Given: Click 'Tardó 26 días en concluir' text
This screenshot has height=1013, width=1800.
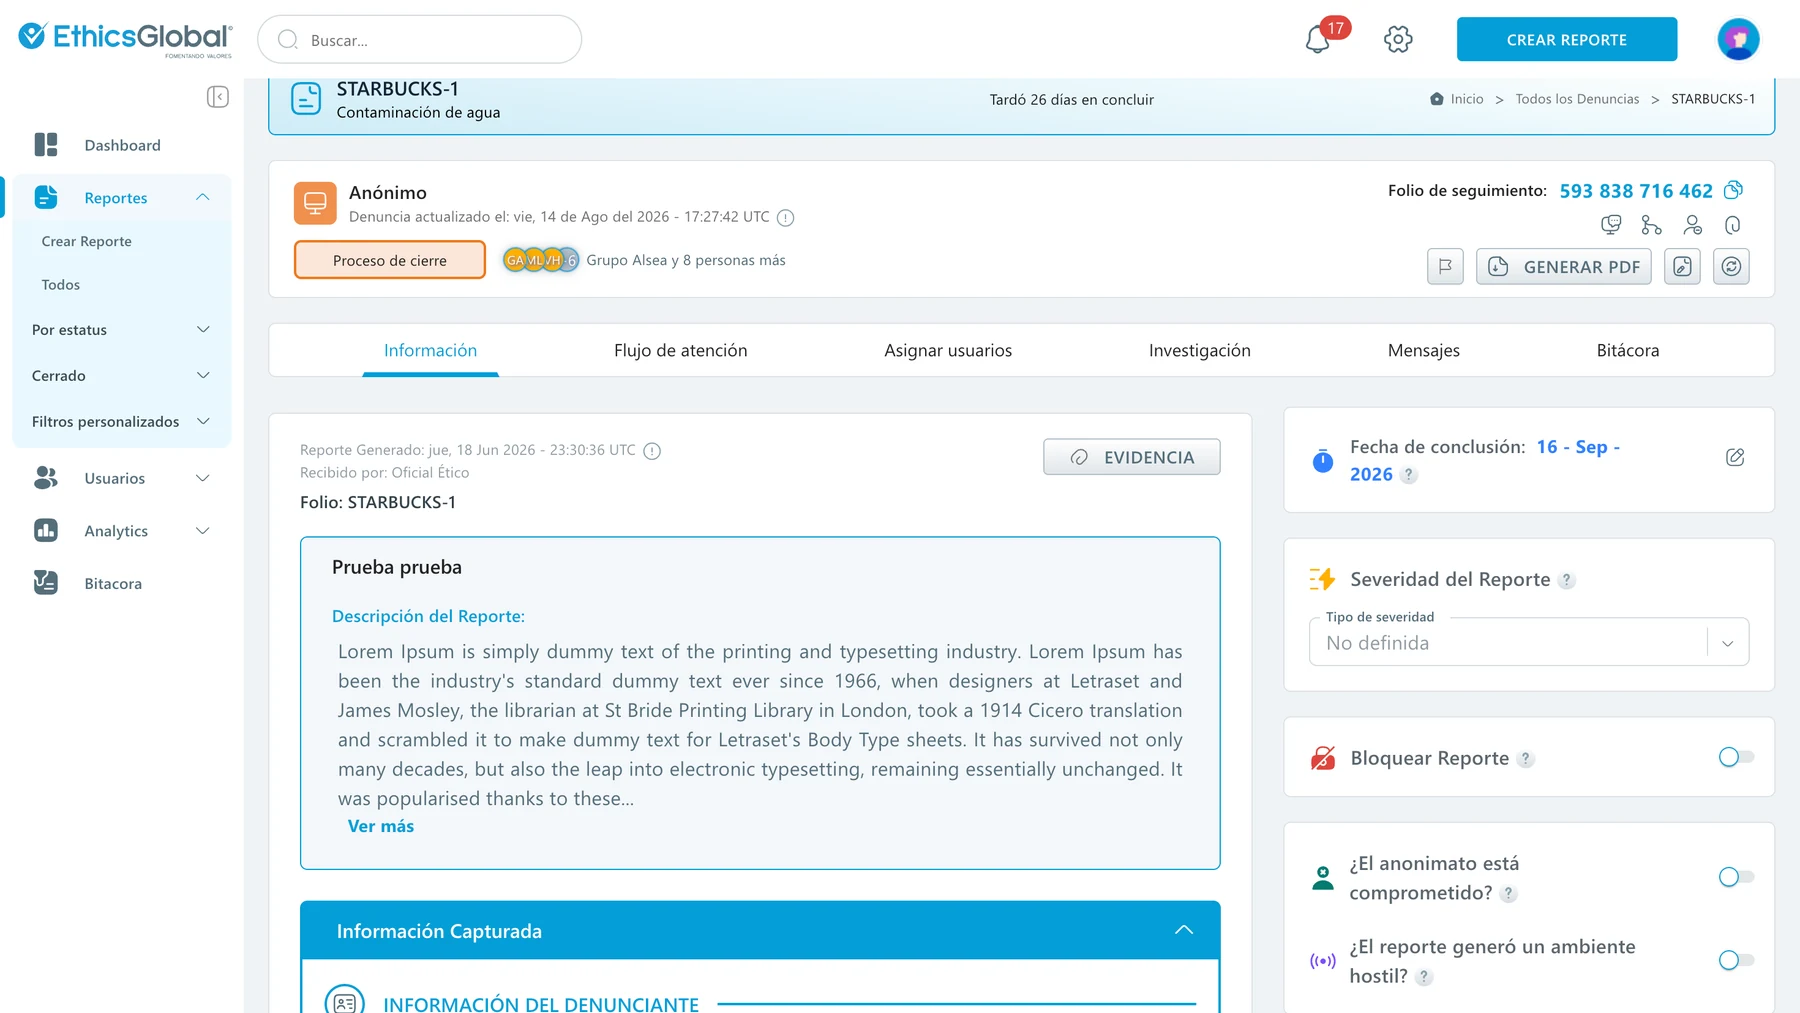Looking at the screenshot, I should coord(1071,100).
